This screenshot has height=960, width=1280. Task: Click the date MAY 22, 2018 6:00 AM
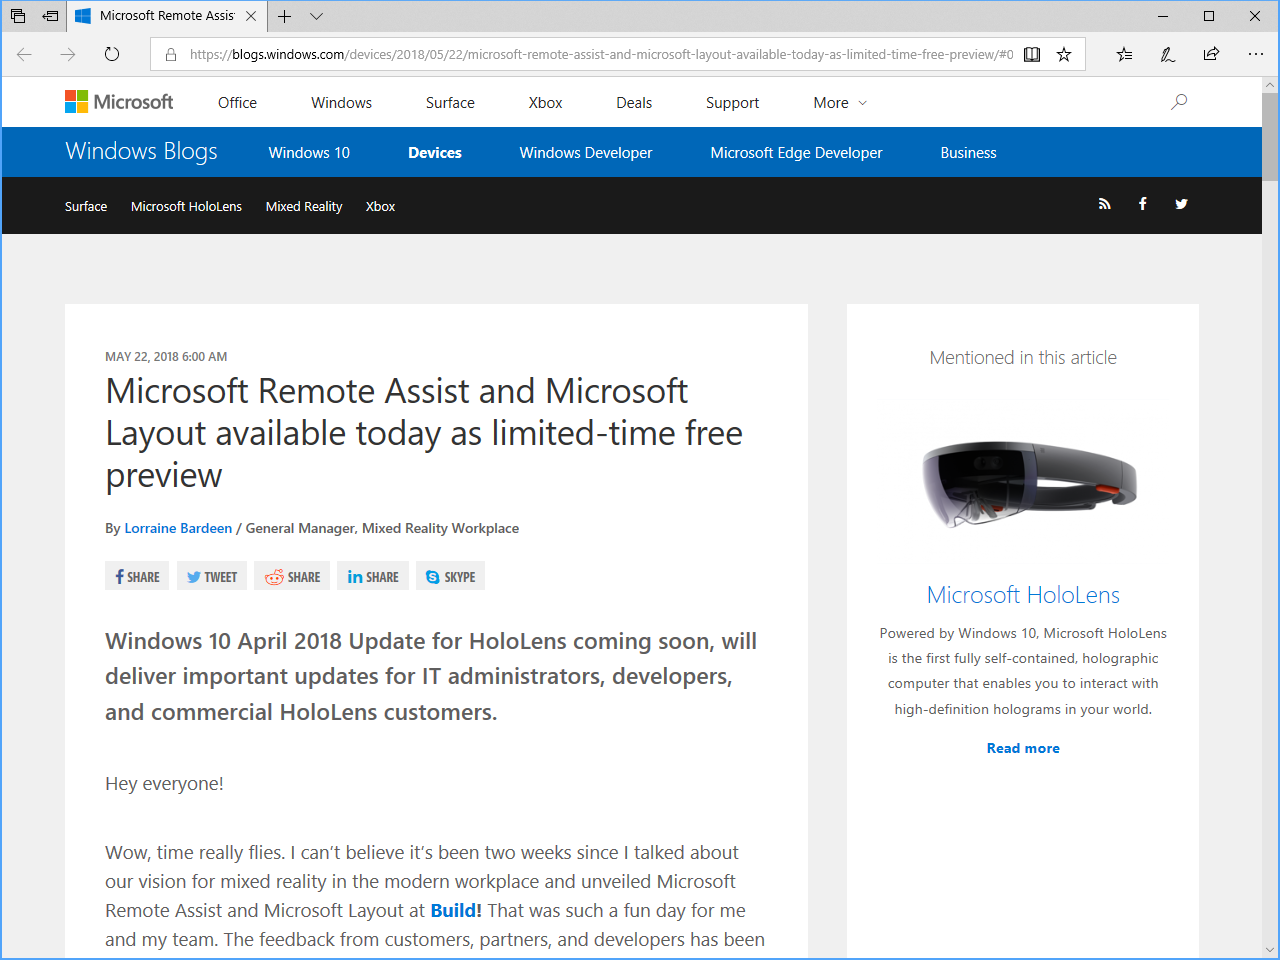click(x=166, y=357)
